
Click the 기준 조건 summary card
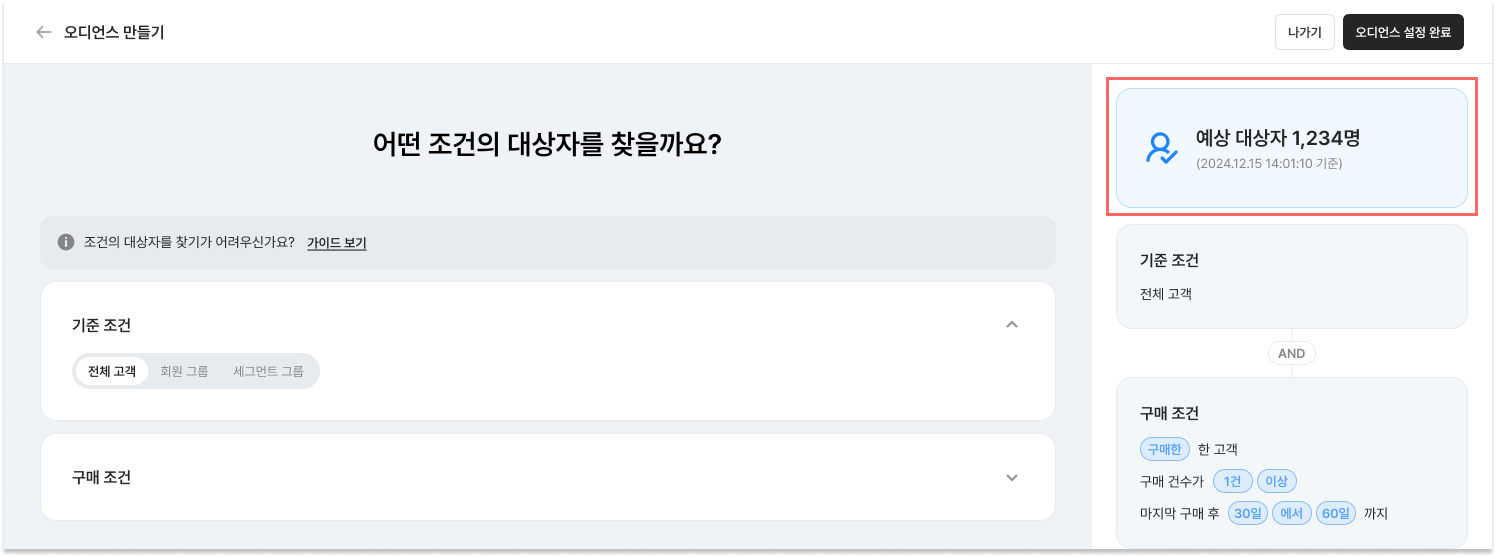[x=1292, y=277]
